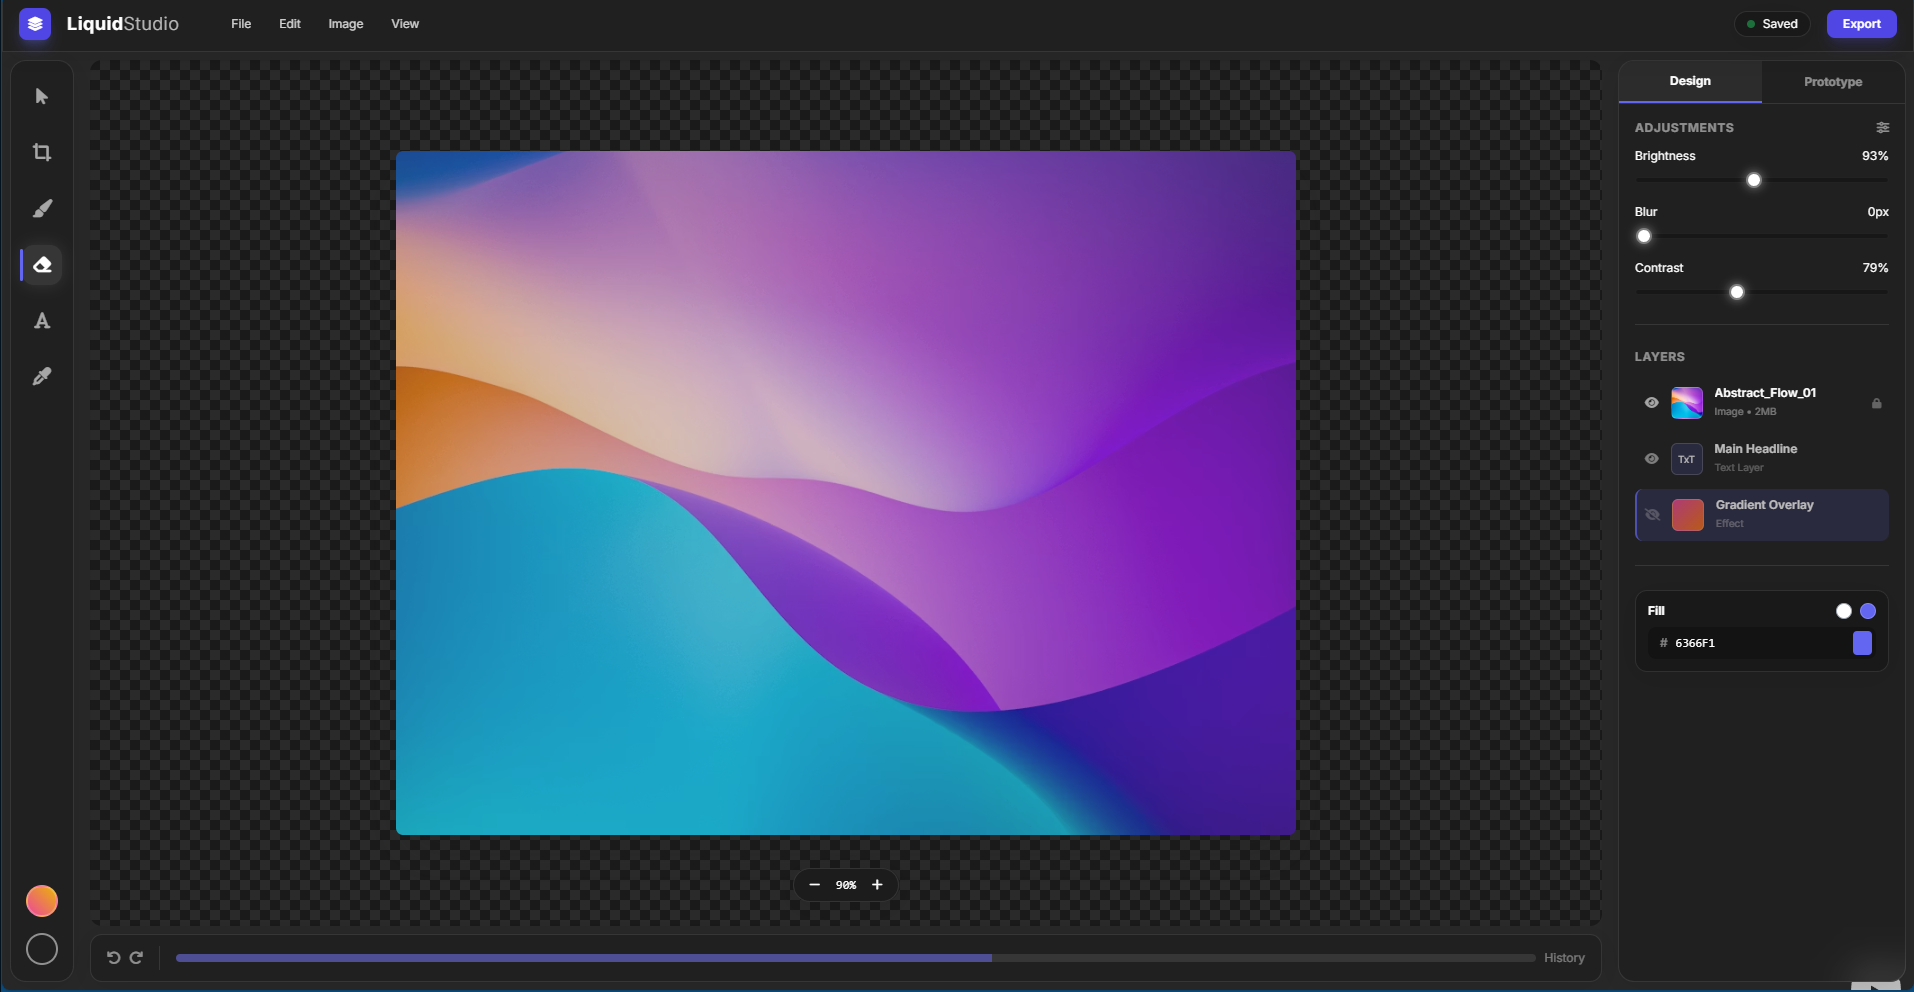Zoom in with the plus button

[x=877, y=884]
